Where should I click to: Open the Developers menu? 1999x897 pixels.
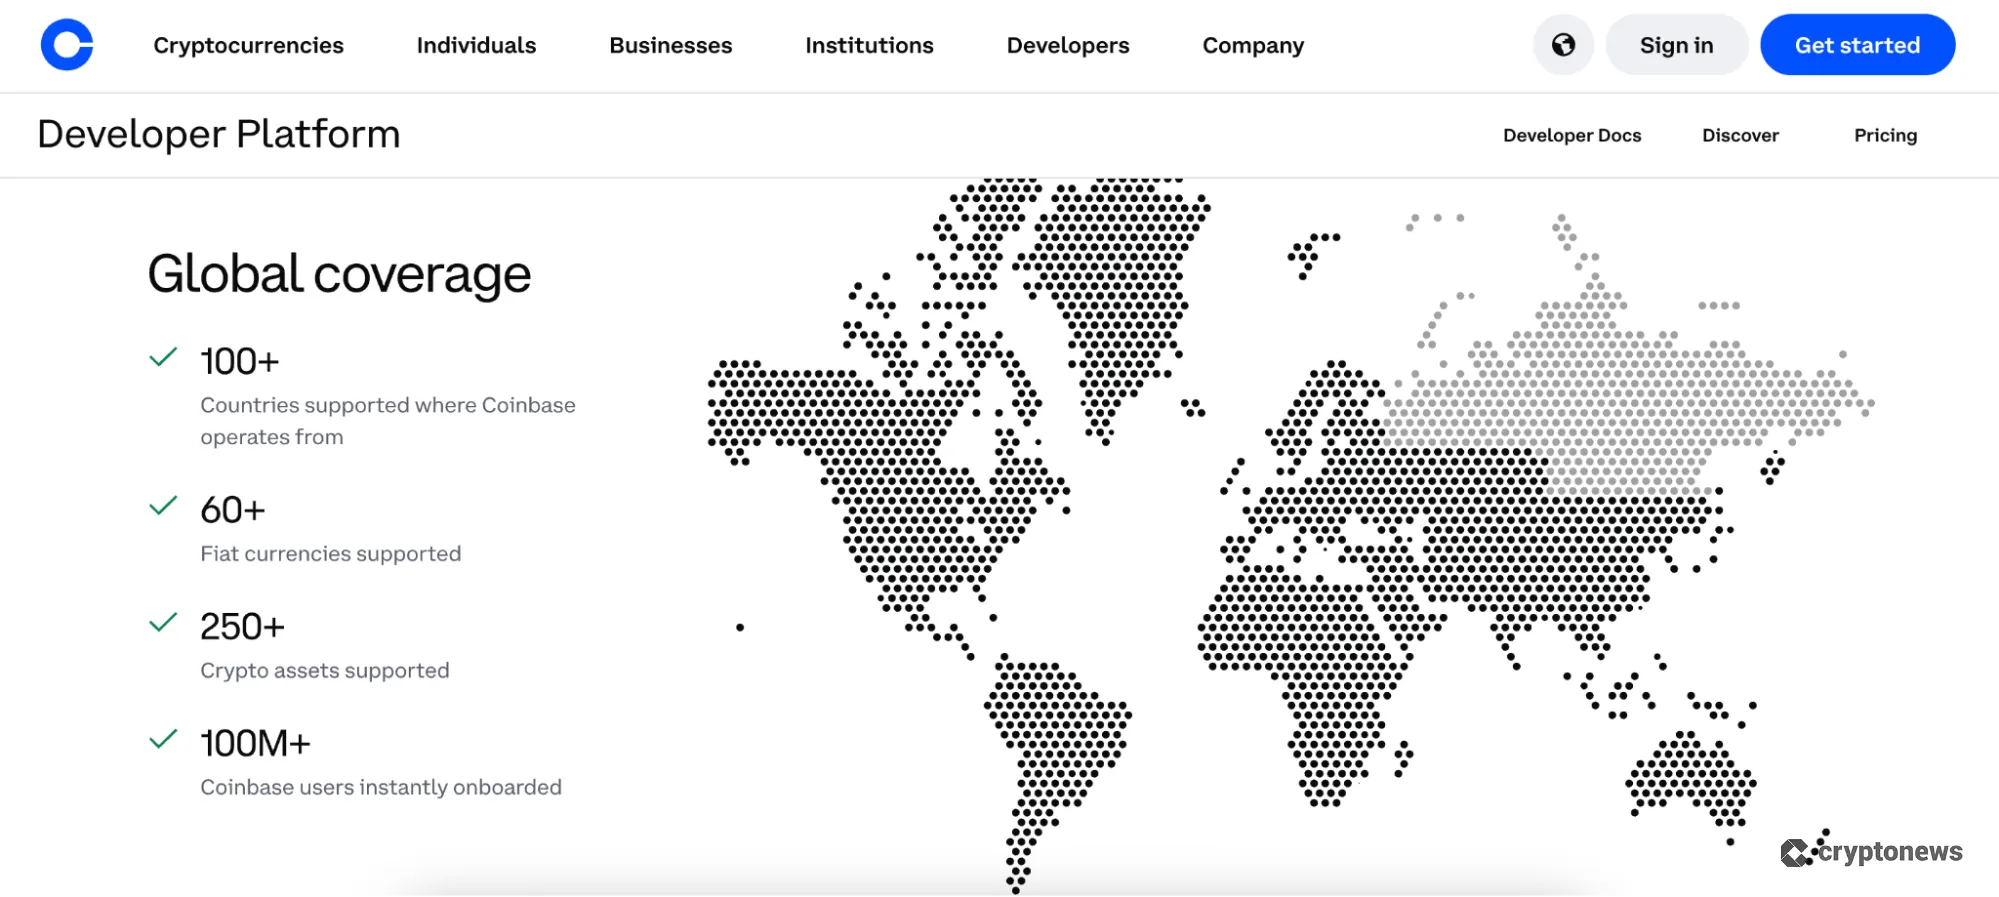[x=1068, y=45]
